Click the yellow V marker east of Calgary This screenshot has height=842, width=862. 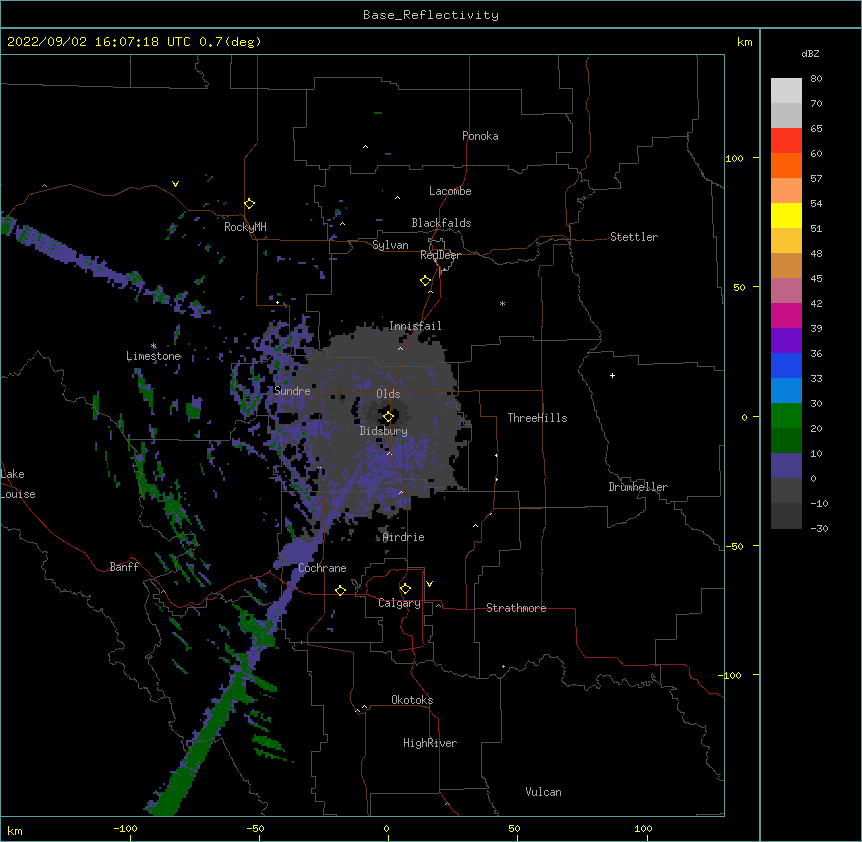point(429,584)
